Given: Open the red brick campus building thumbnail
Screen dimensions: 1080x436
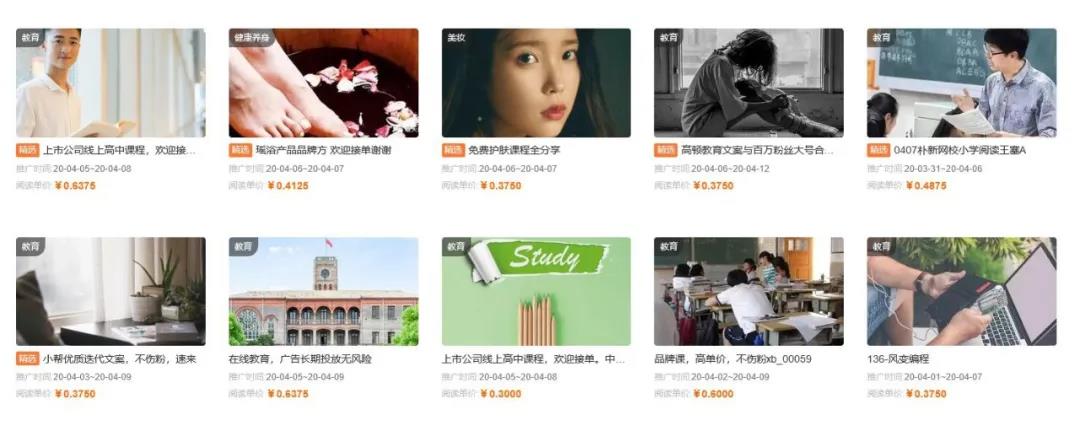Looking at the screenshot, I should pyautogui.click(x=323, y=291).
